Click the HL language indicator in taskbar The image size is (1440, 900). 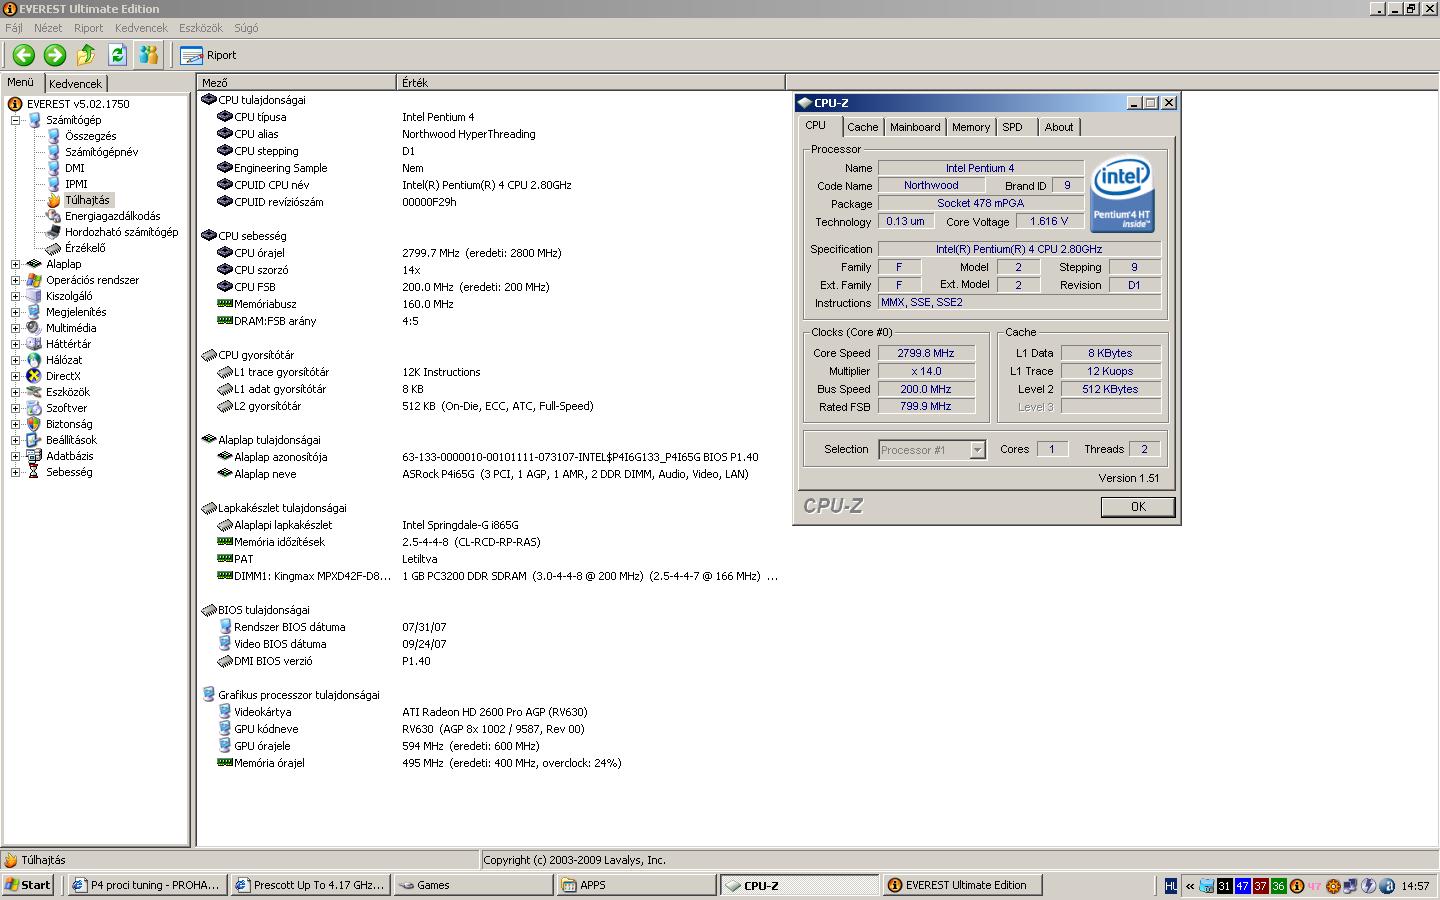(x=1171, y=886)
